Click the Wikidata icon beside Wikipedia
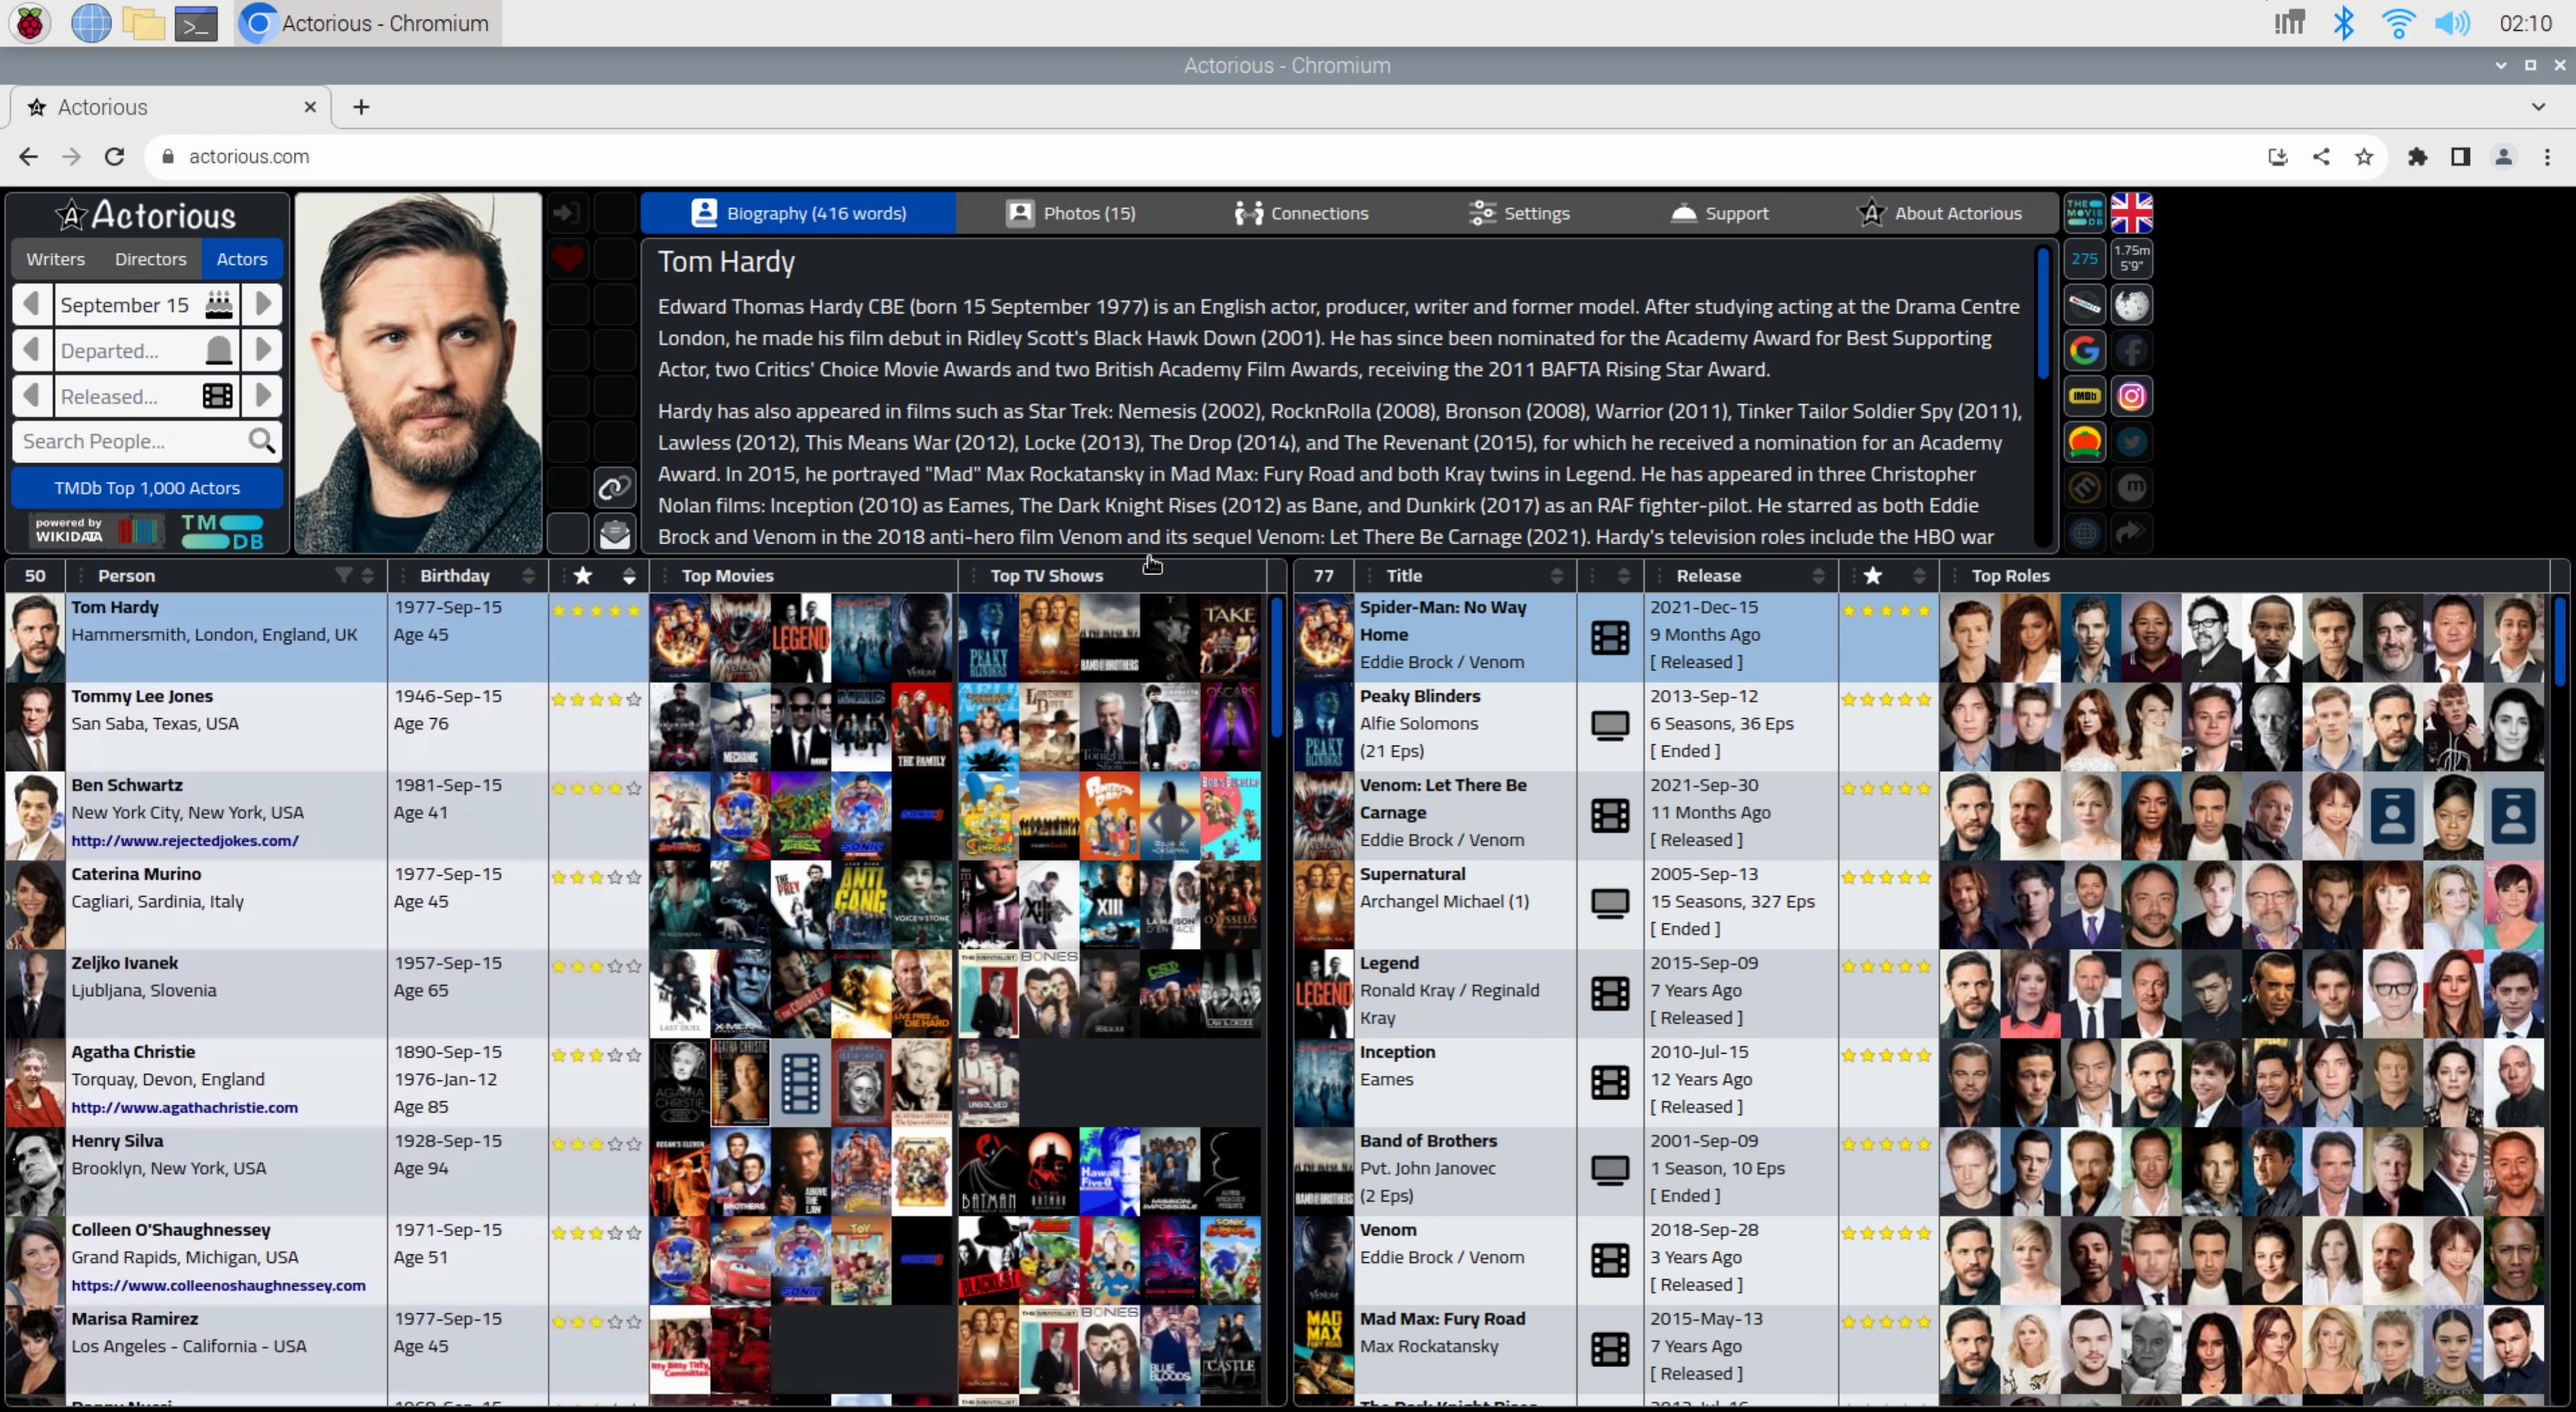The height and width of the screenshot is (1412, 2576). (2084, 305)
